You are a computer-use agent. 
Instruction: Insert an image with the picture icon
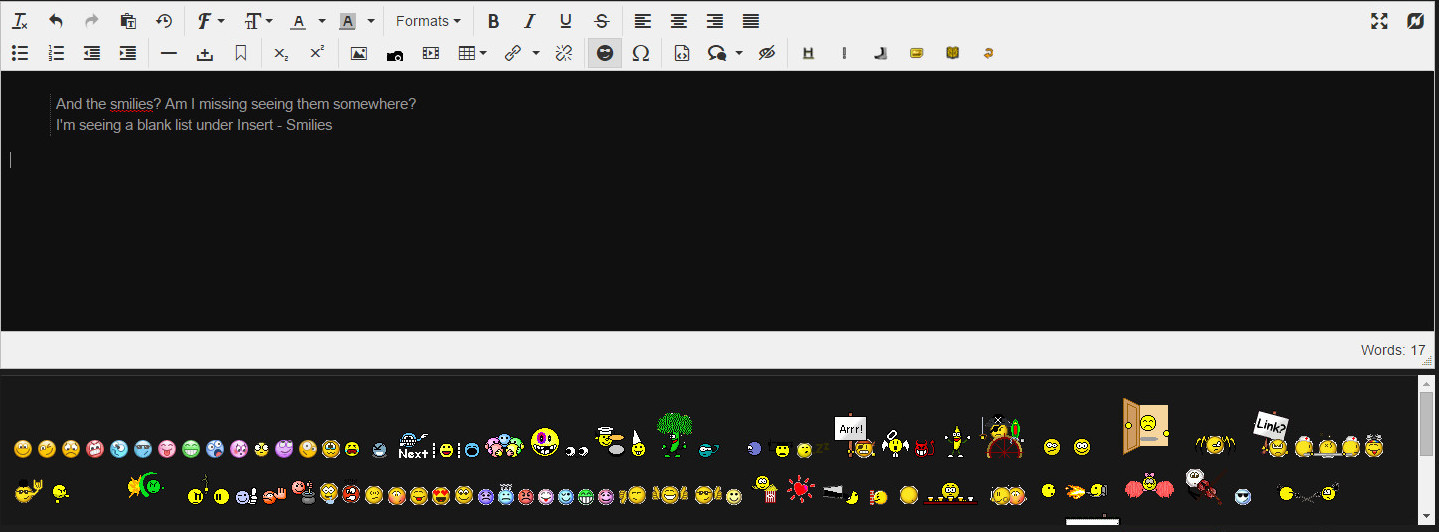tap(359, 54)
